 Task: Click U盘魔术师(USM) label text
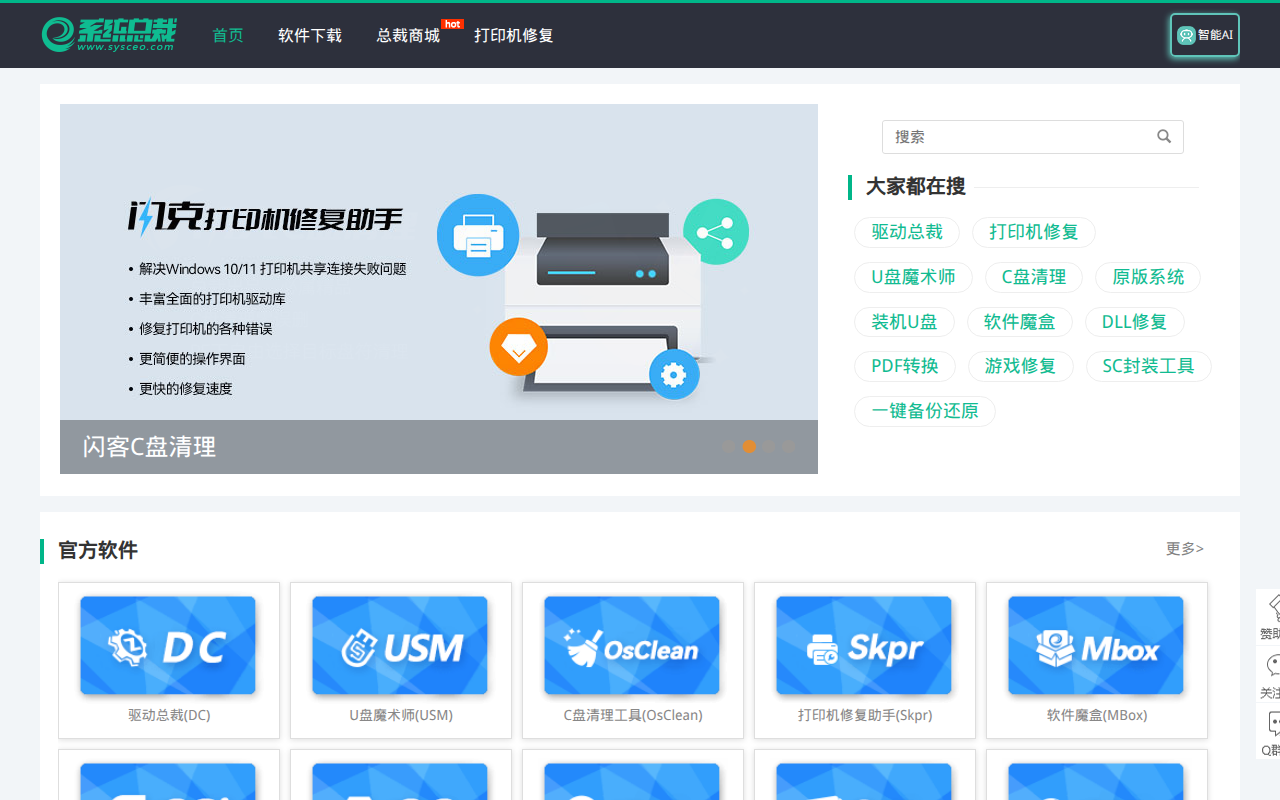coord(401,715)
